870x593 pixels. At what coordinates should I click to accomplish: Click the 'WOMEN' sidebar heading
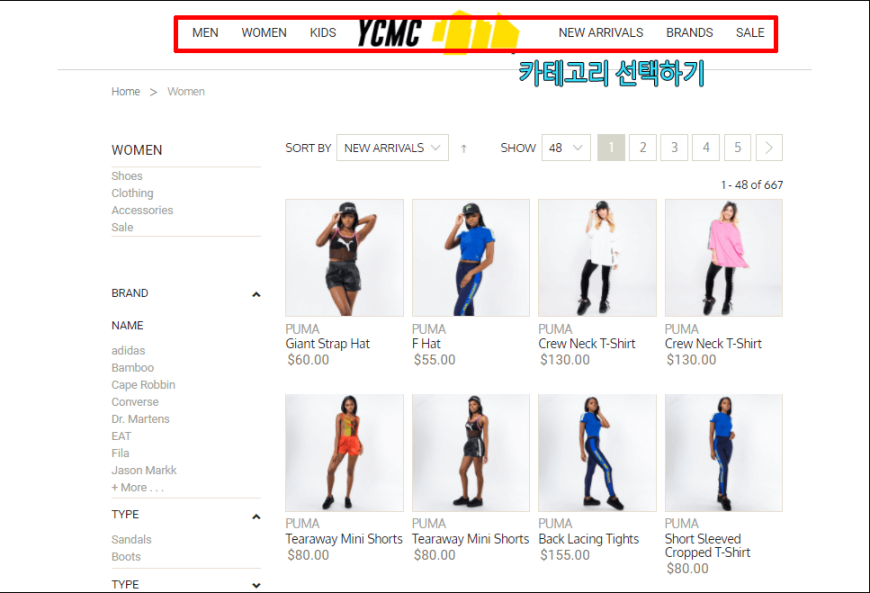click(136, 150)
